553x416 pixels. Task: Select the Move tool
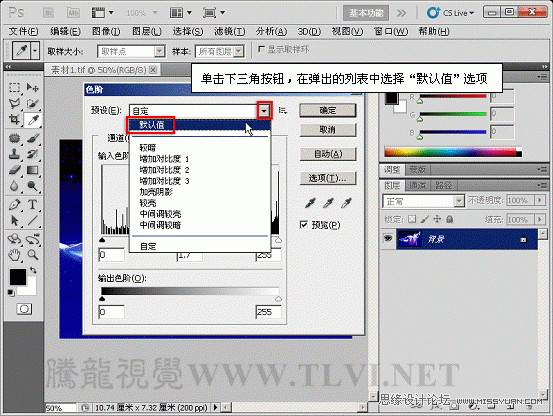pyautogui.click(x=32, y=87)
